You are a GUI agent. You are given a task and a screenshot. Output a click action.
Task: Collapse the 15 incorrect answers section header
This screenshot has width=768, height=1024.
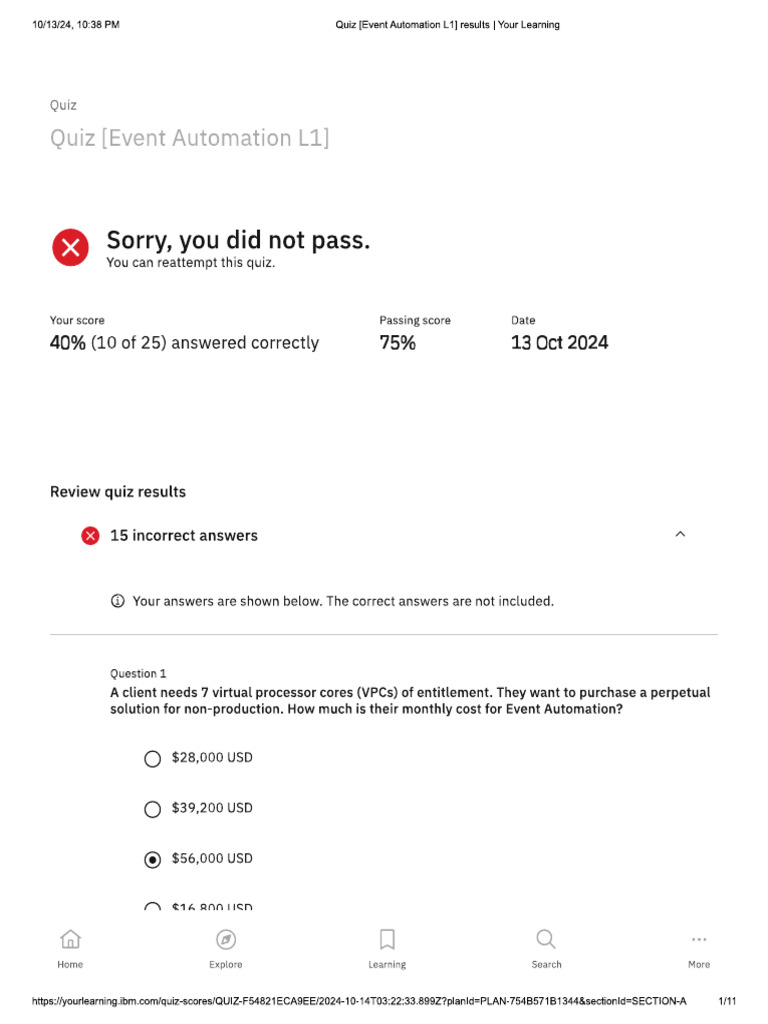[384, 536]
